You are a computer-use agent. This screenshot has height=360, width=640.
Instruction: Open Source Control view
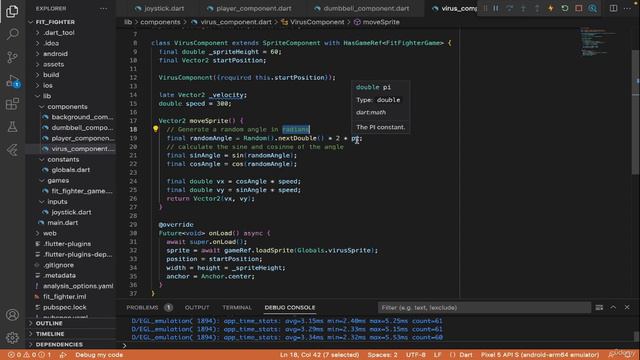(12, 57)
